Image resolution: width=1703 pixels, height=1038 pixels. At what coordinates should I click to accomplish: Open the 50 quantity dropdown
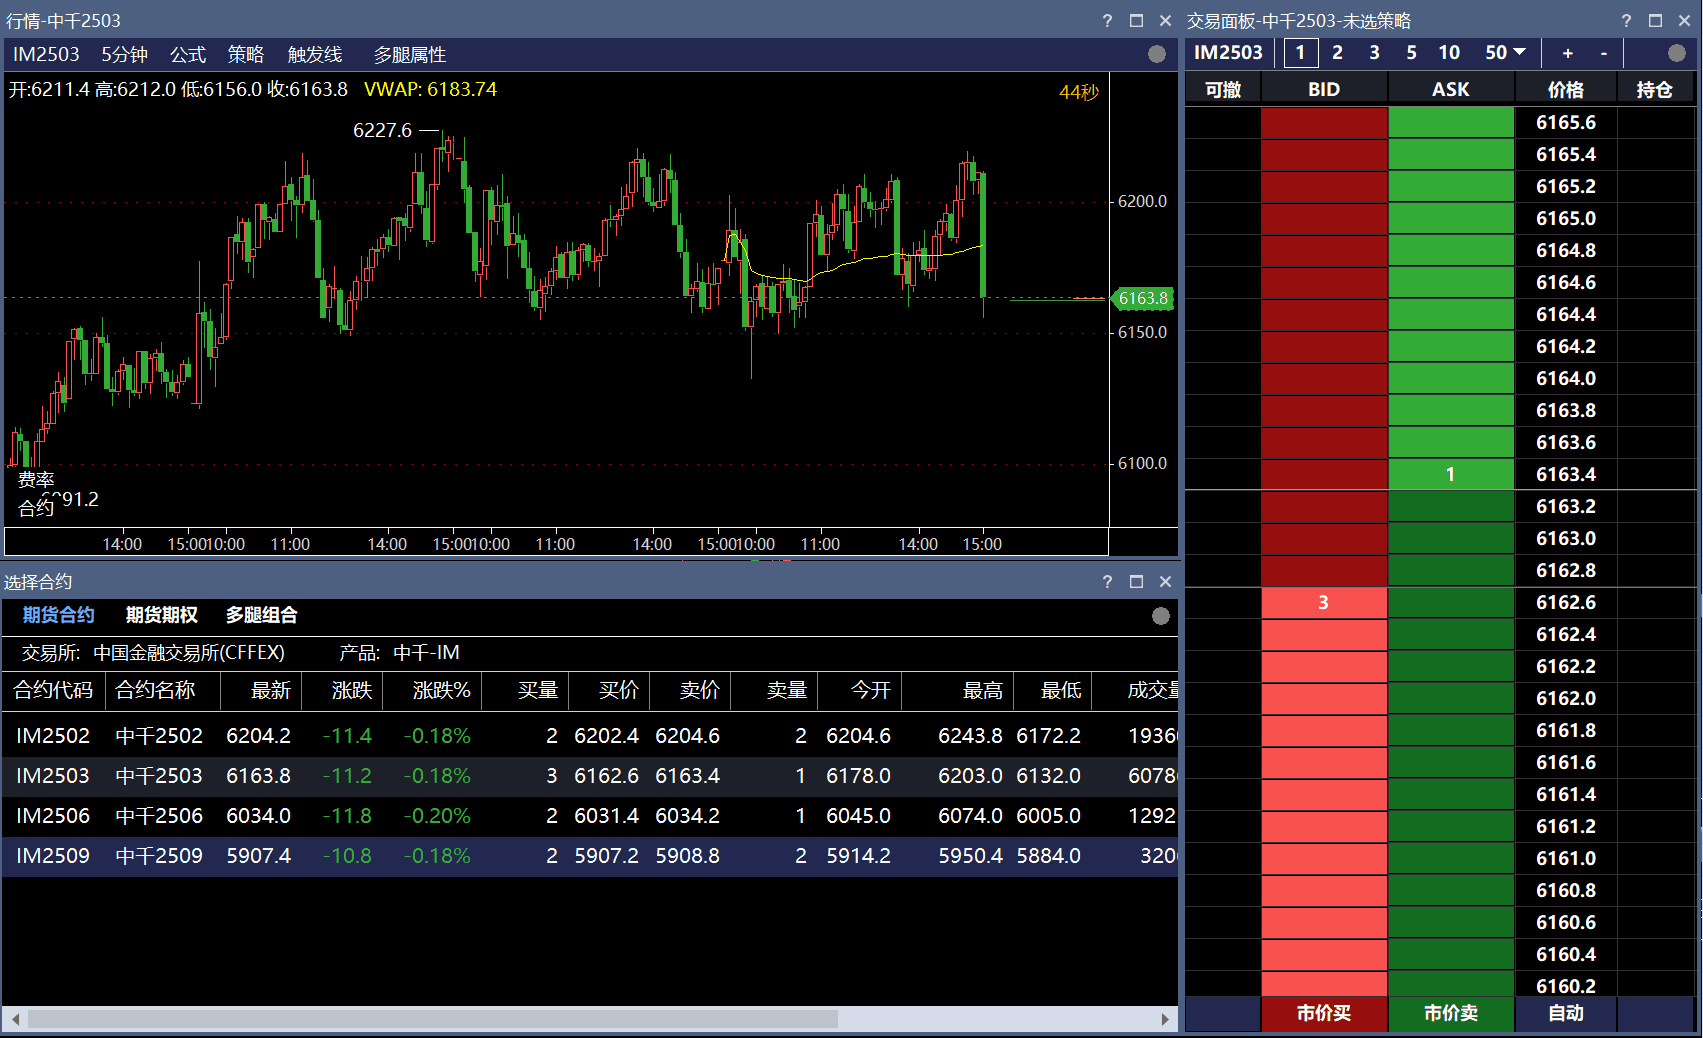click(x=1505, y=53)
